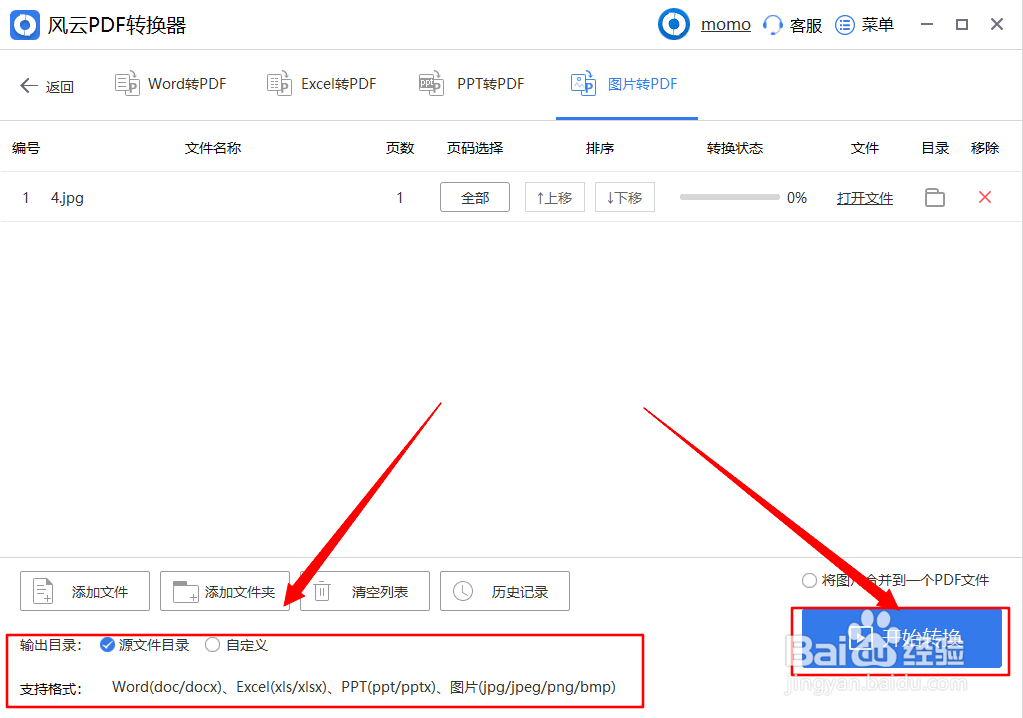The height and width of the screenshot is (718, 1023).
Task: Open the 全部 page selection for 4.jpg
Action: point(474,197)
